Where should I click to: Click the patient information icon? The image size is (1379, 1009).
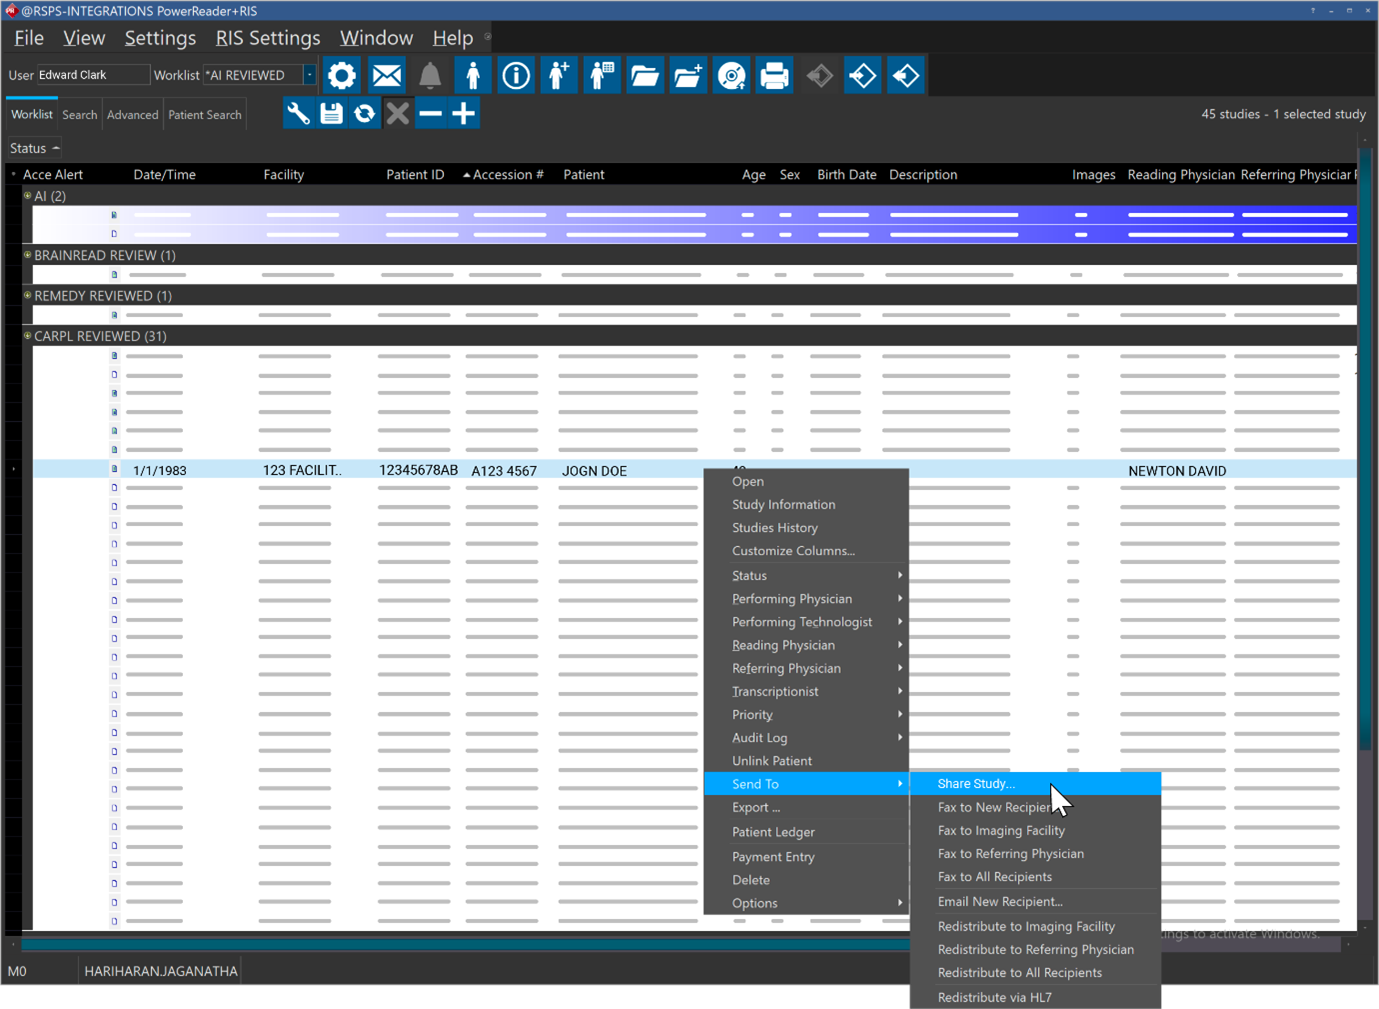516,74
